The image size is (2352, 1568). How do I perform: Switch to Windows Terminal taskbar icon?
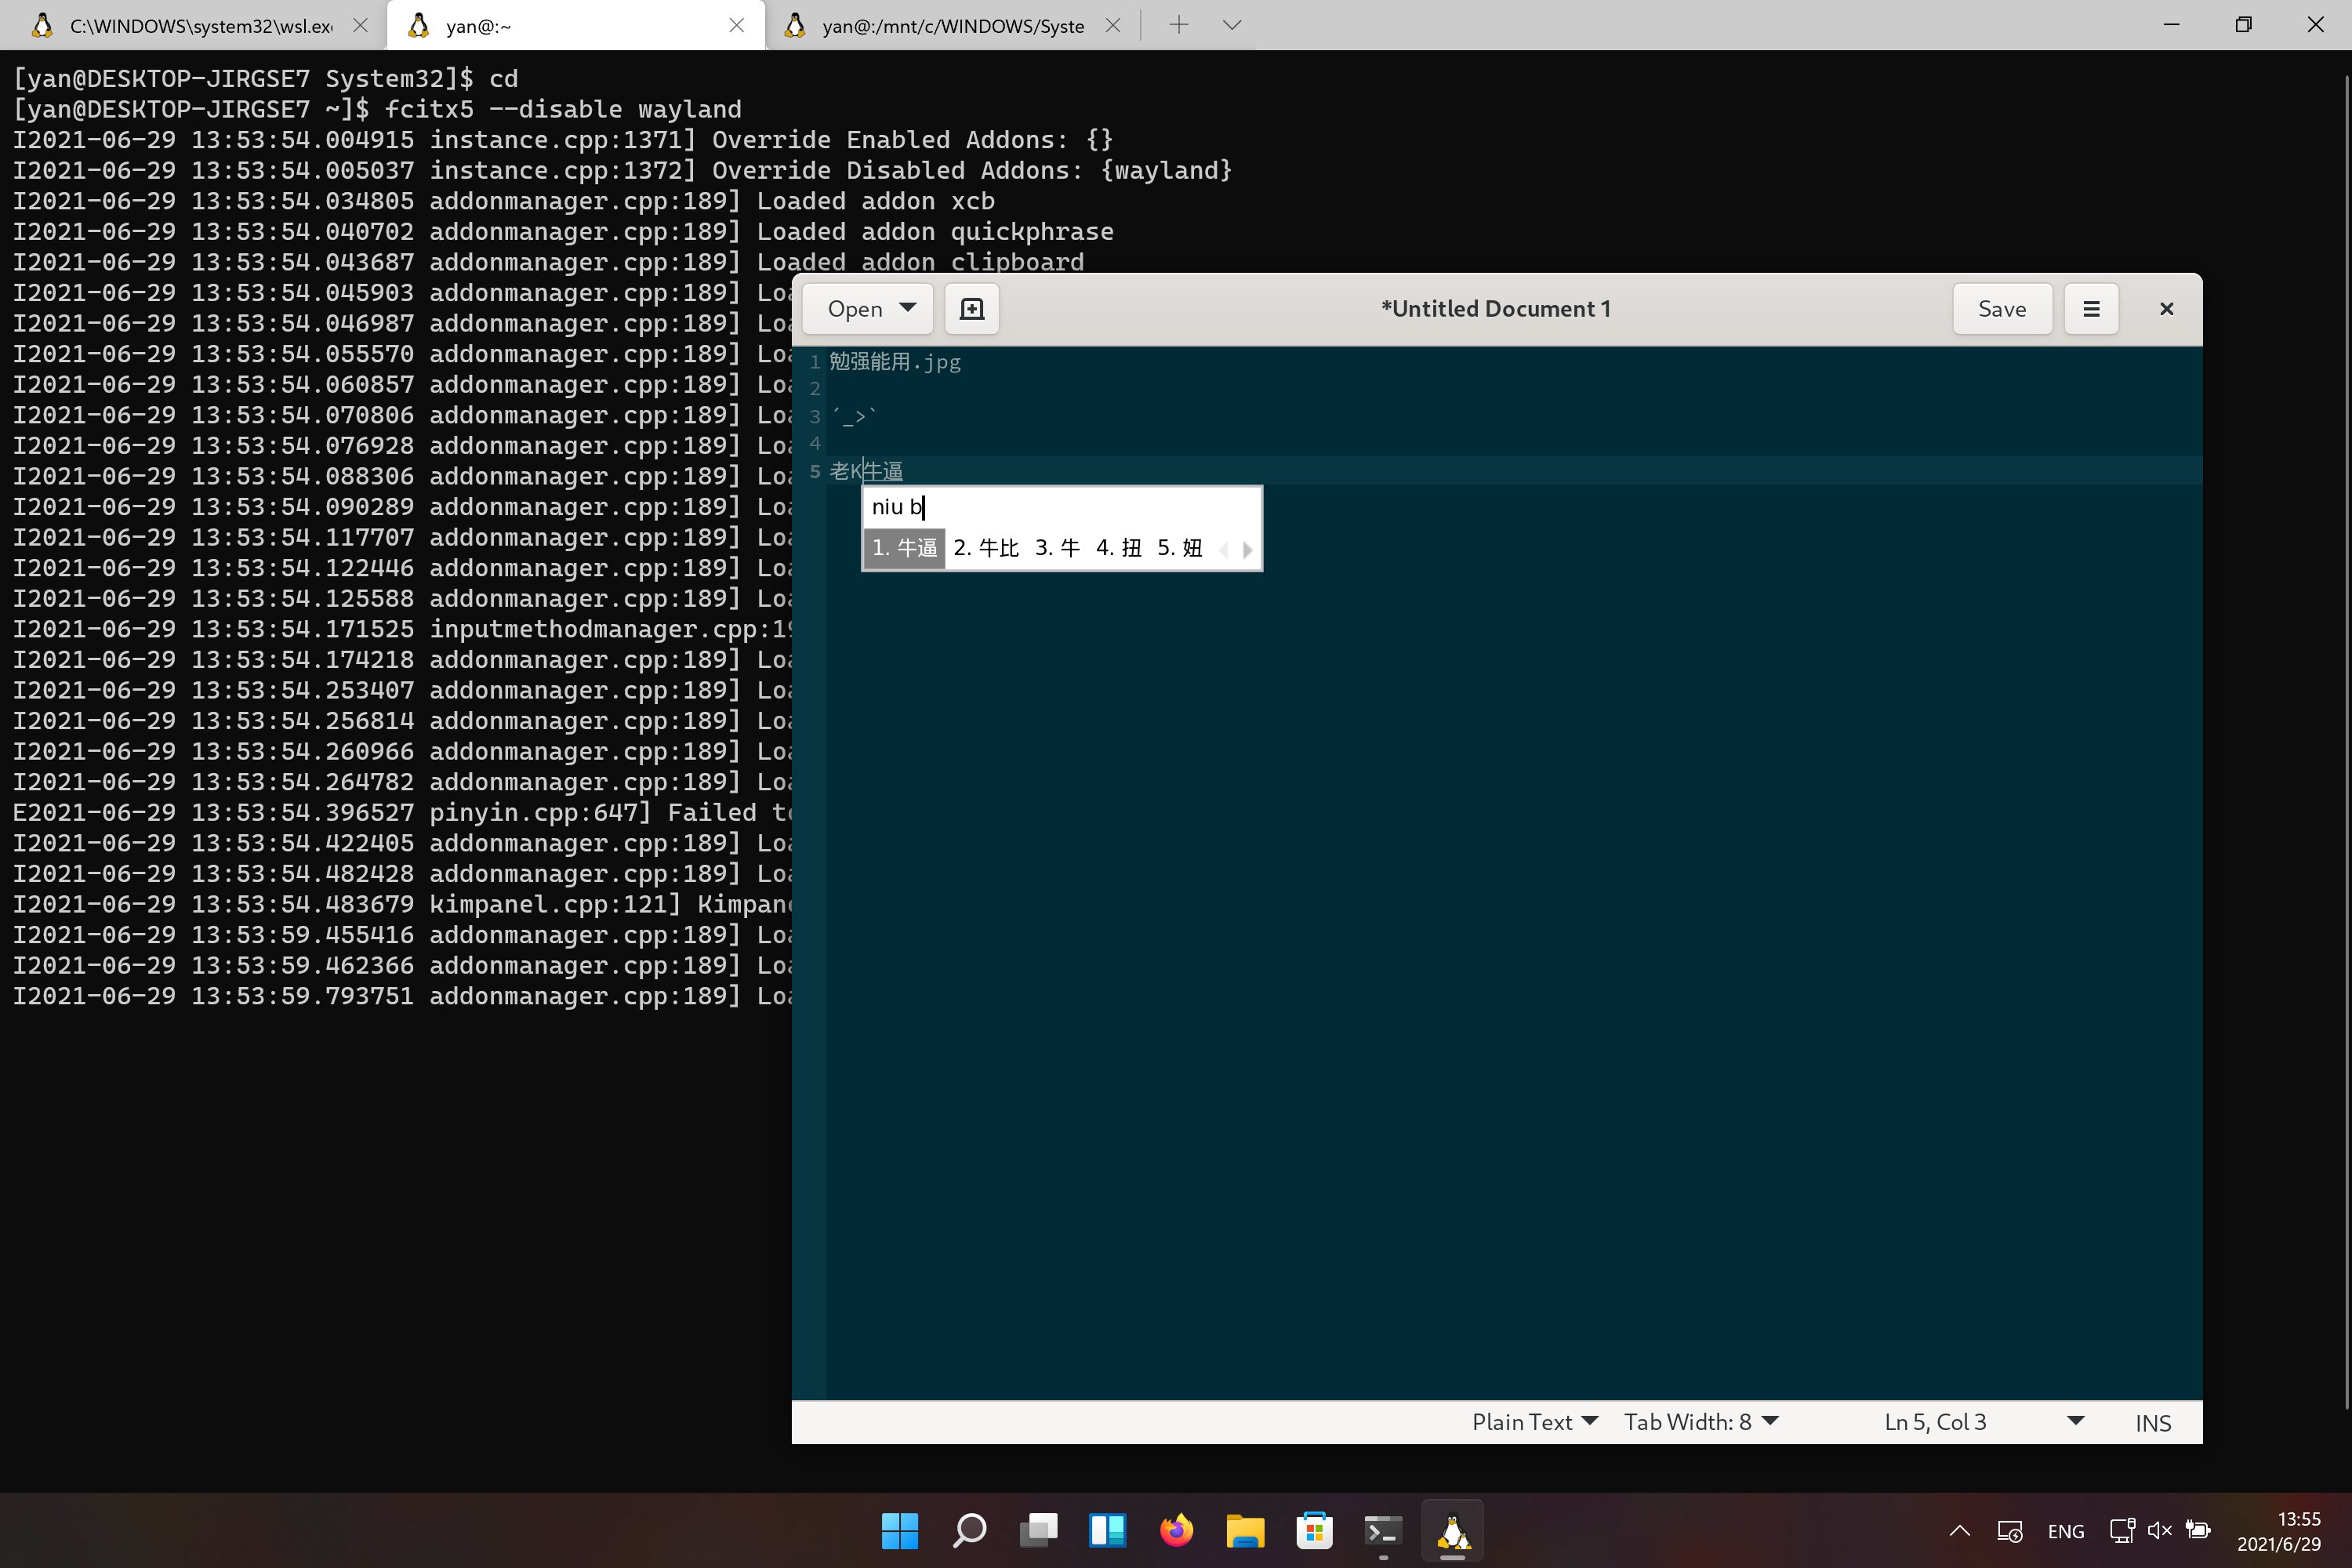(x=1383, y=1531)
